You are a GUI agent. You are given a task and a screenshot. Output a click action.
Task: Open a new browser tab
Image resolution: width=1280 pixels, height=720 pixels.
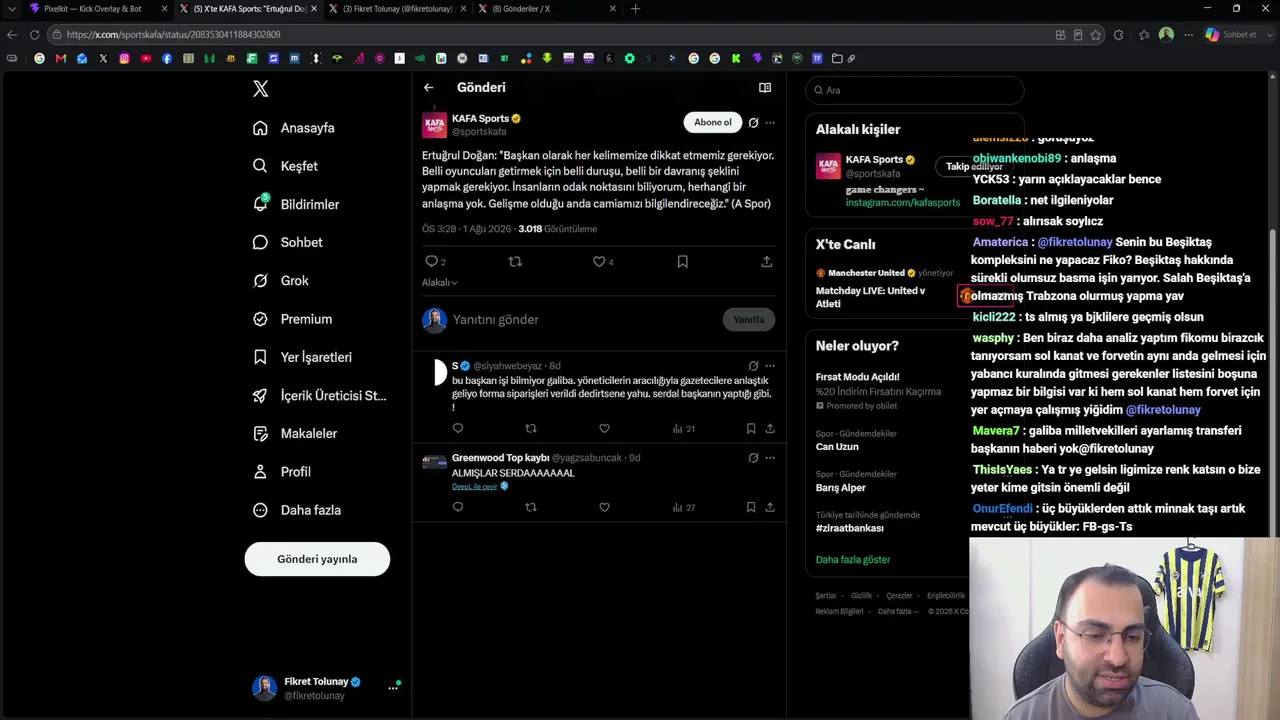635,9
